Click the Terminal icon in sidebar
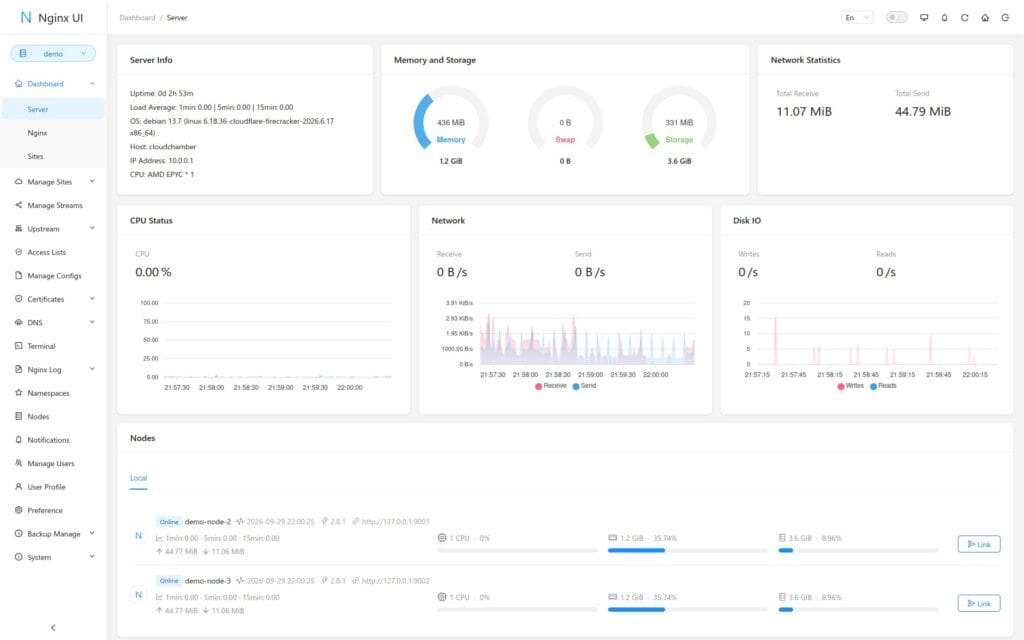The width and height of the screenshot is (1024, 640). coord(18,345)
